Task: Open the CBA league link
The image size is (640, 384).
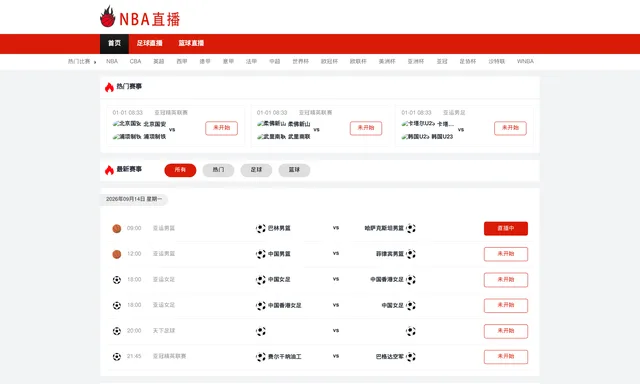Action: [135, 61]
